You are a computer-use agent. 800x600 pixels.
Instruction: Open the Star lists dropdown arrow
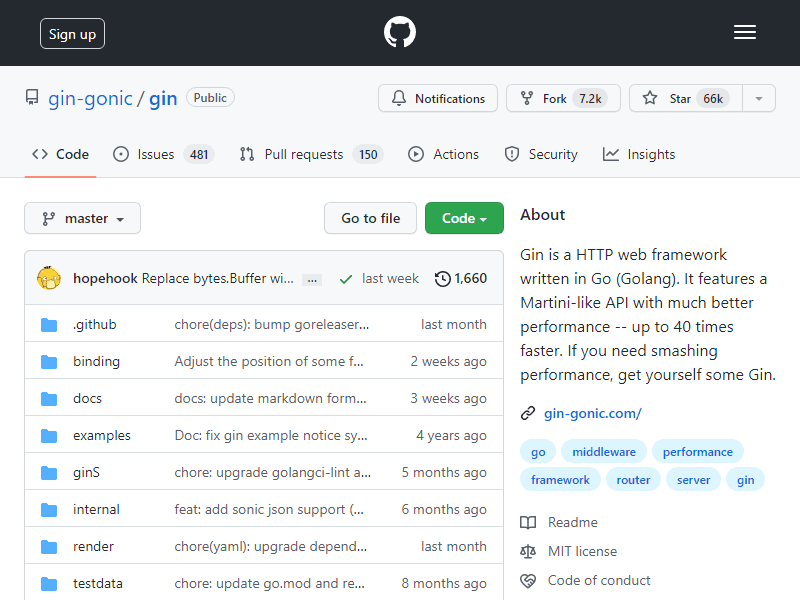759,98
